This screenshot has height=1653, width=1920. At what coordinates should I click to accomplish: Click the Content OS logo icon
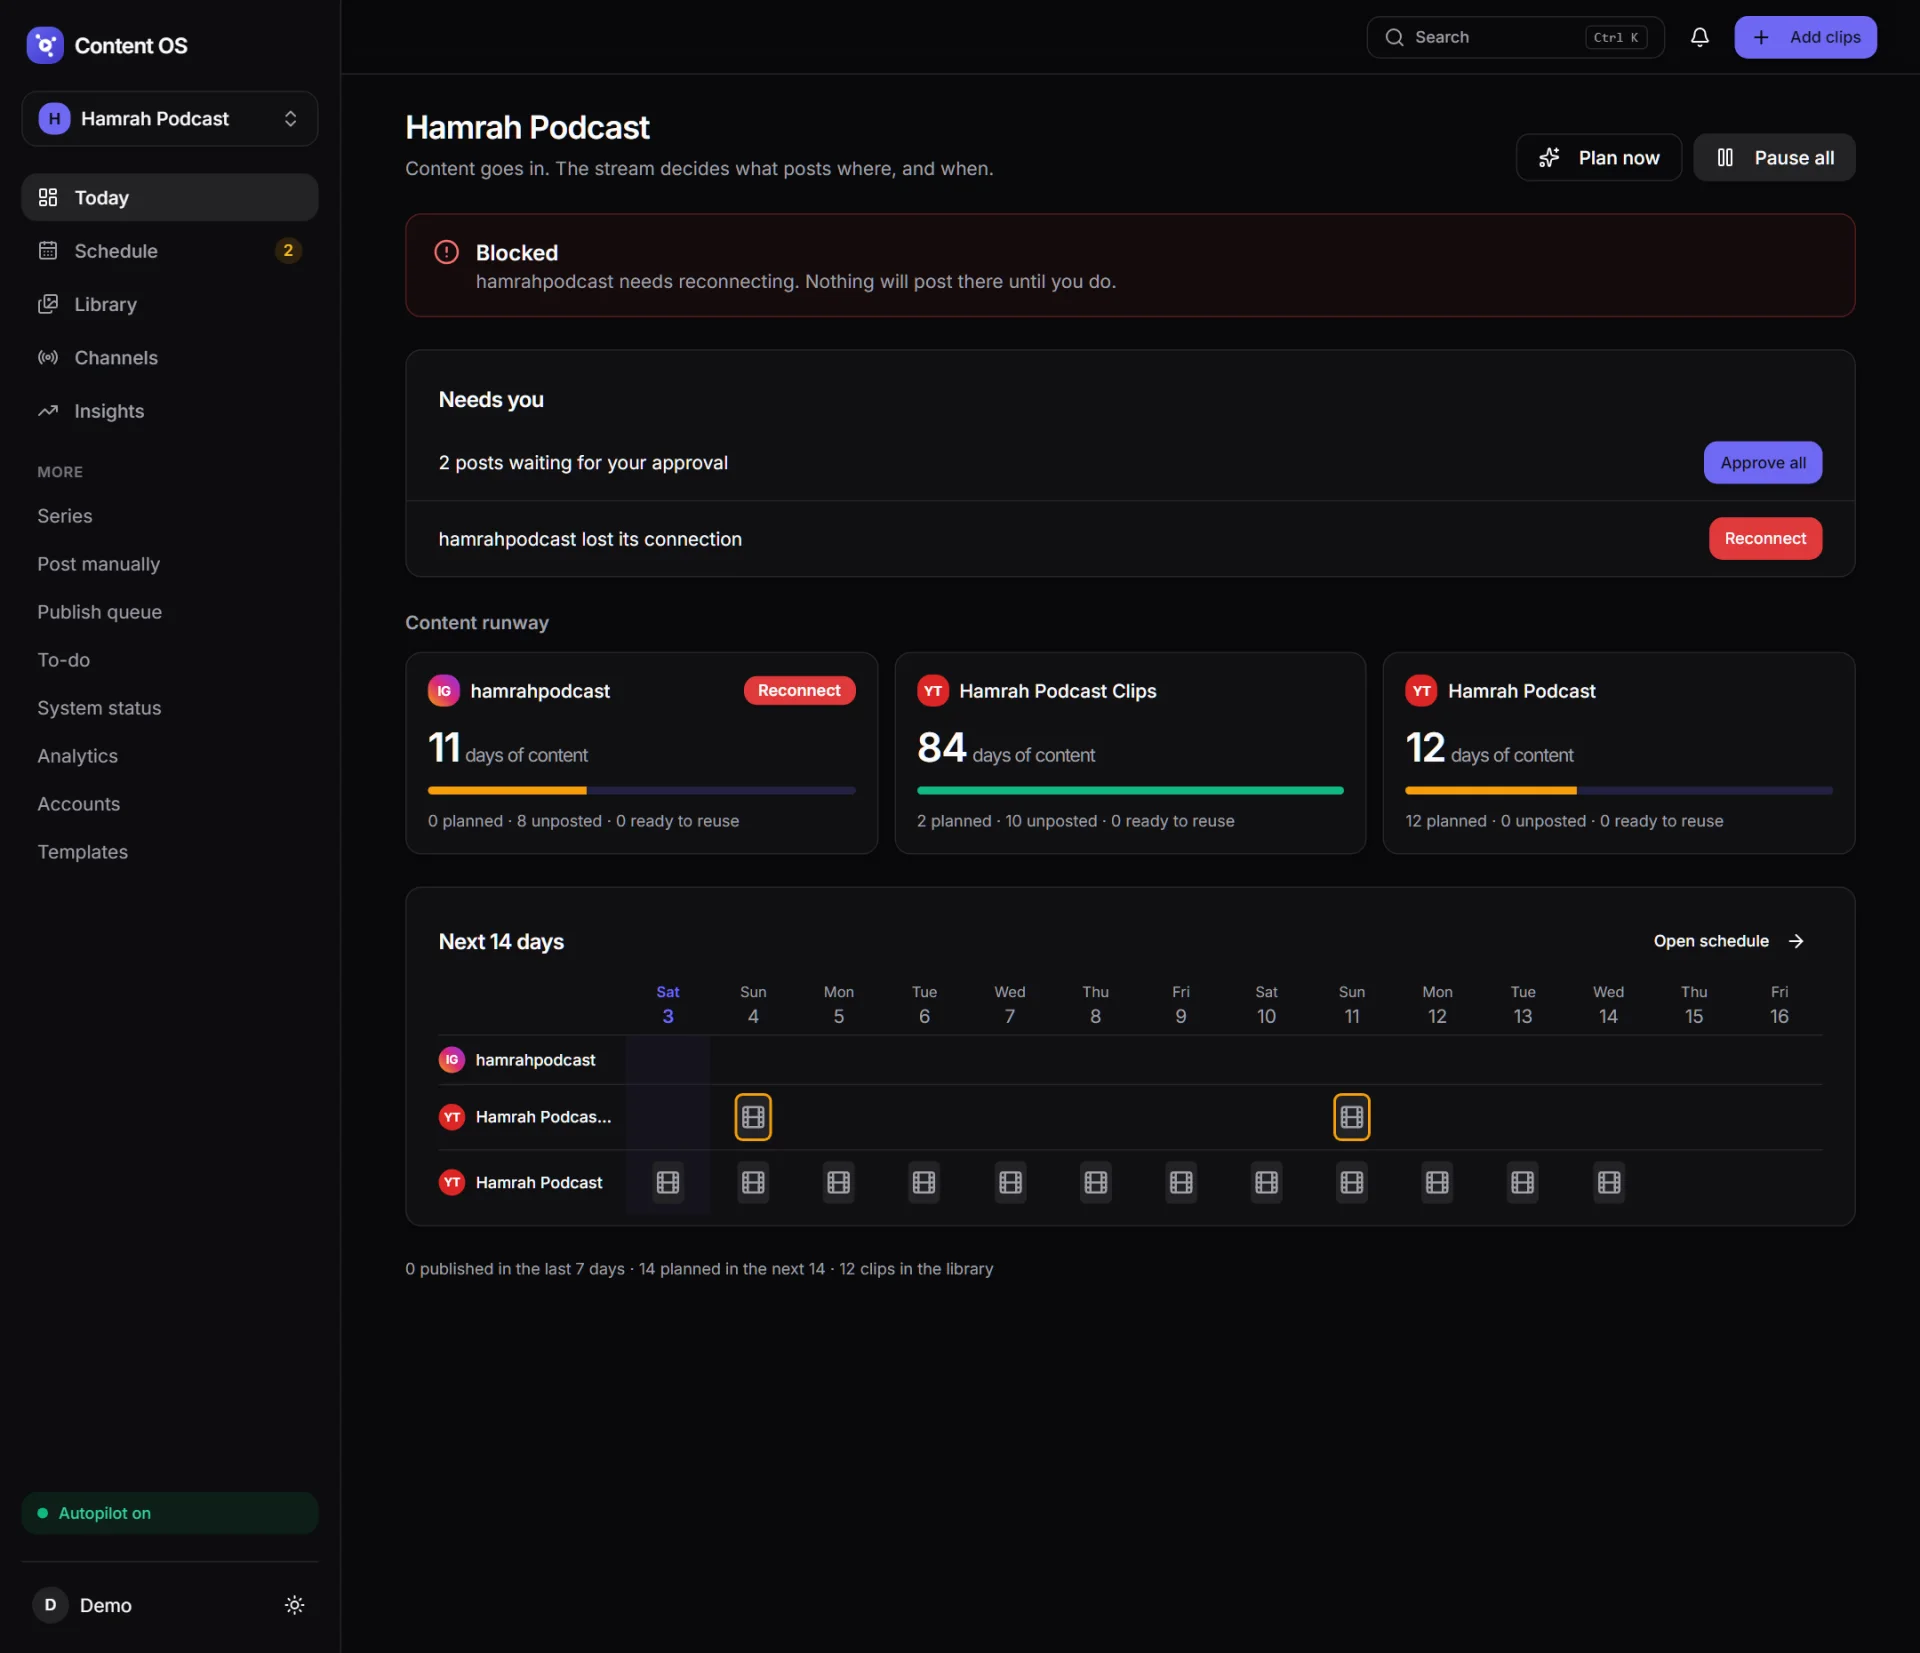click(x=45, y=45)
